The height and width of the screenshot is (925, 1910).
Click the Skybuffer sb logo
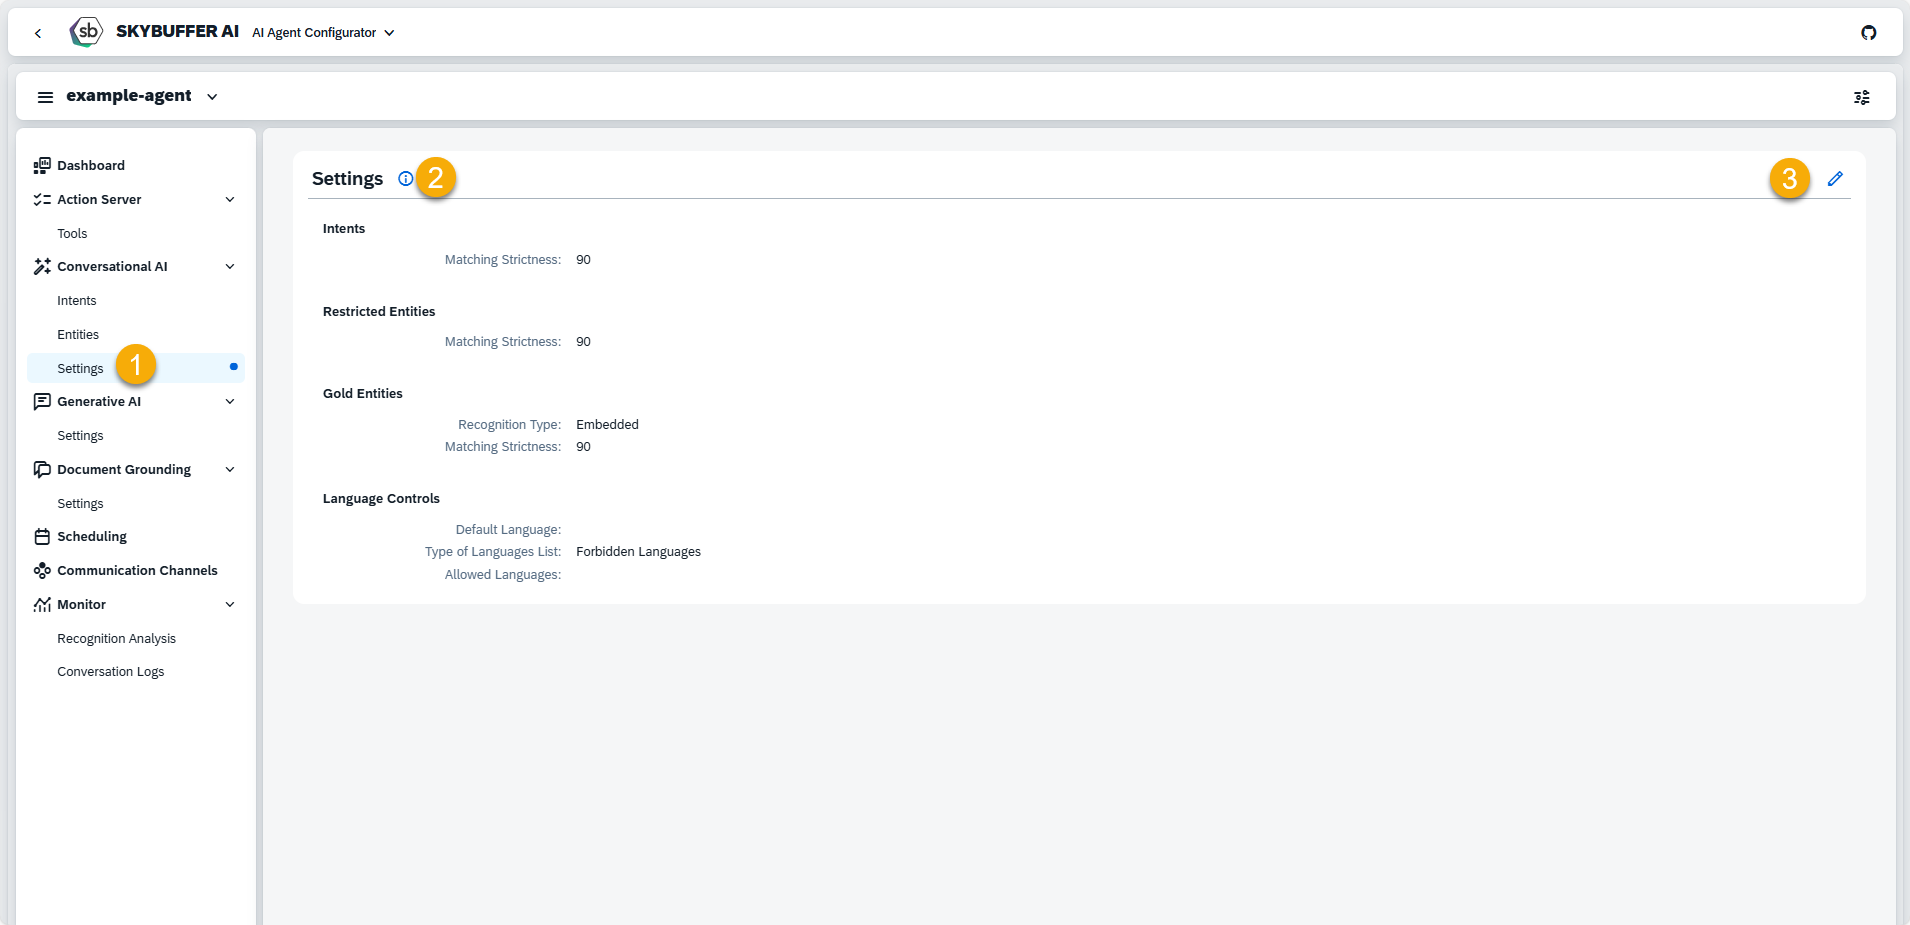[87, 32]
